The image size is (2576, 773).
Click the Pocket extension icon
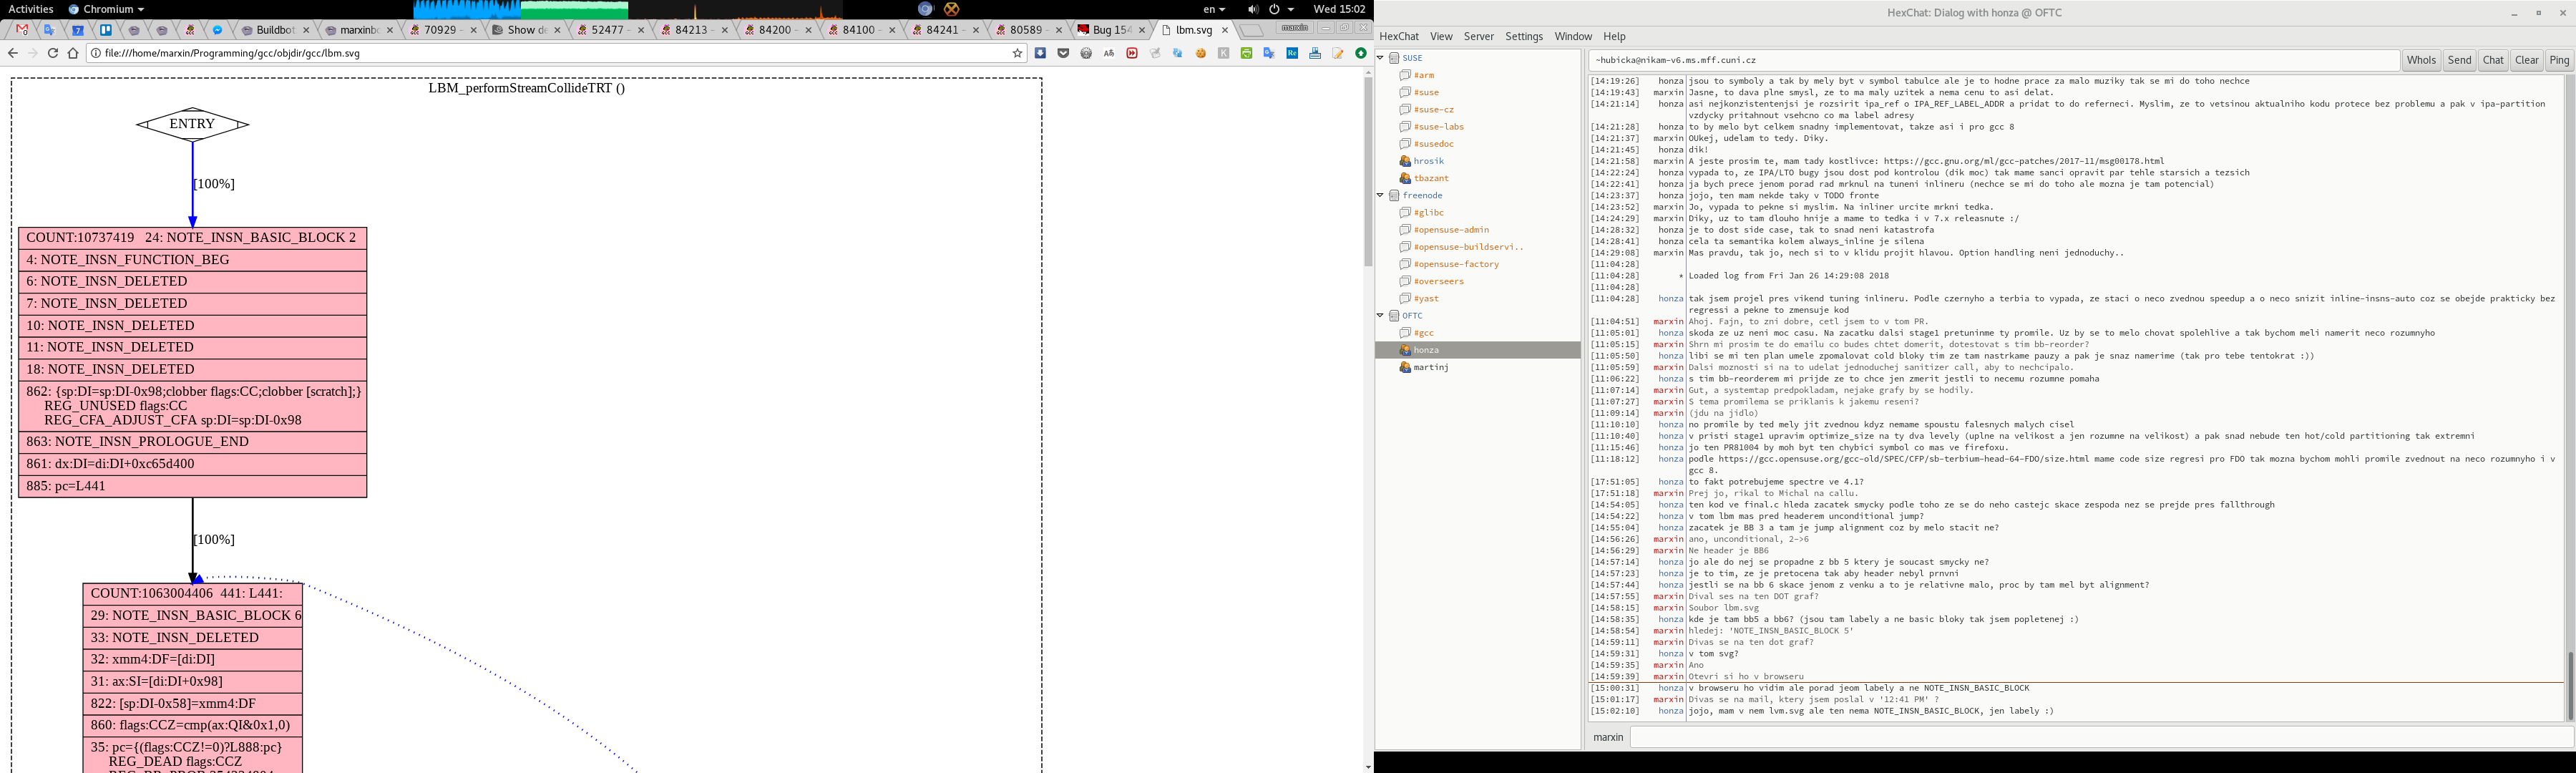click(1063, 53)
